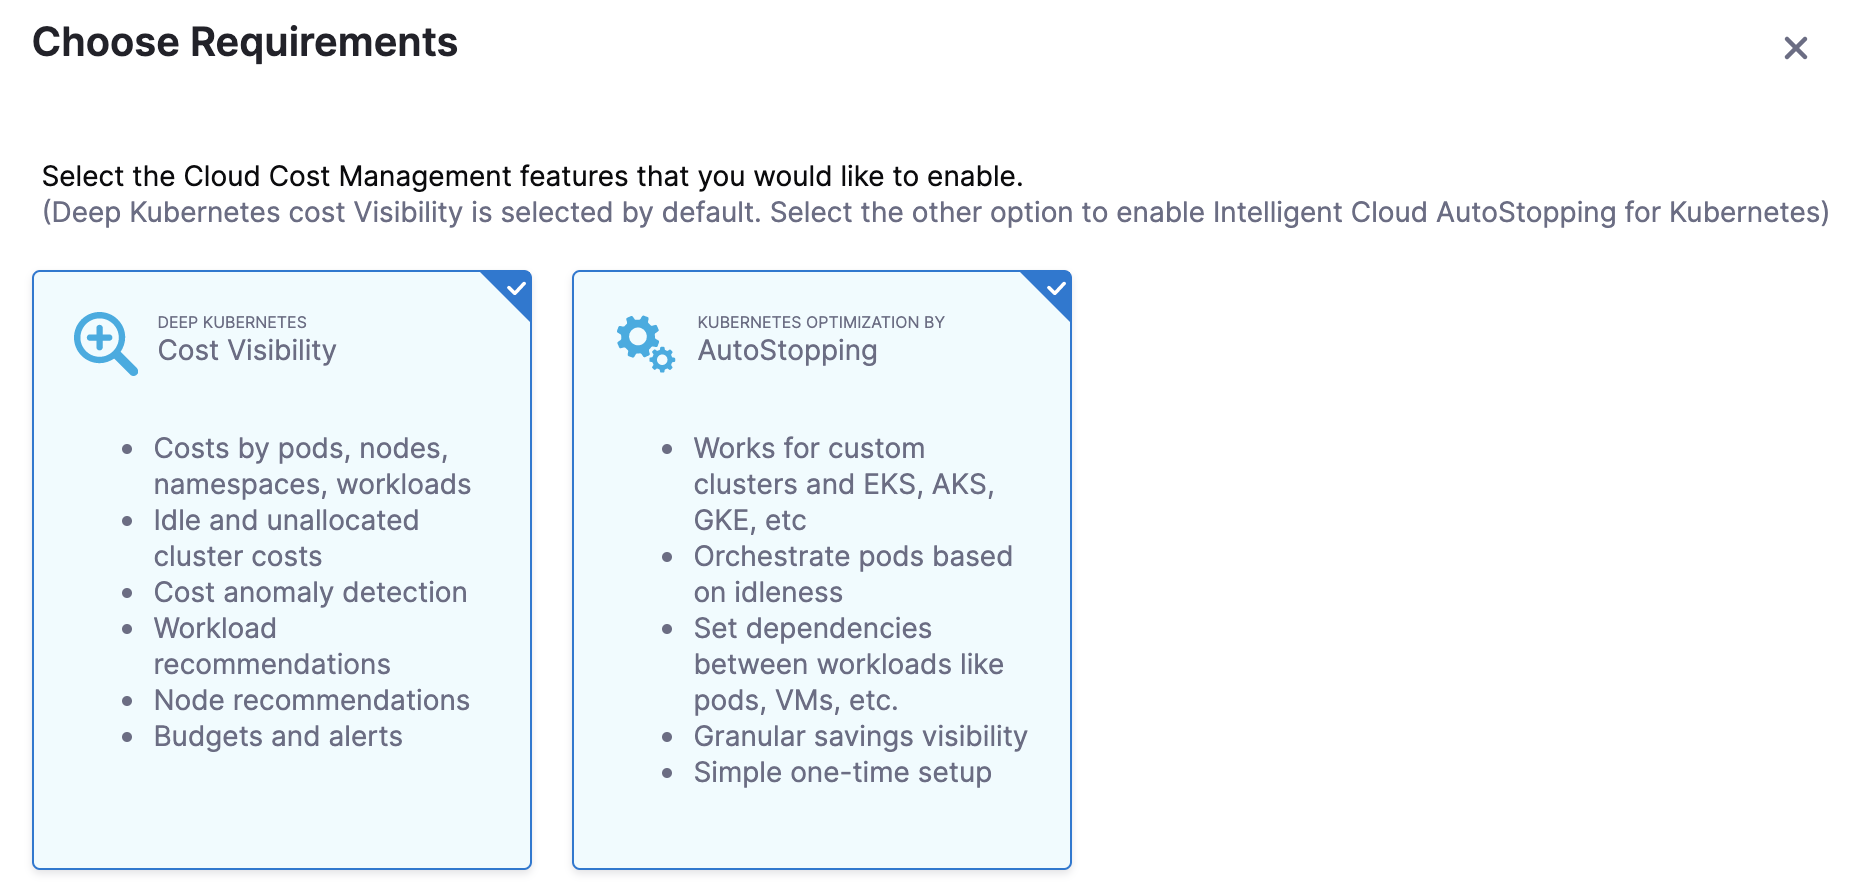Click the DEEP KUBERNETES label
1850x888 pixels.
pyautogui.click(x=232, y=322)
